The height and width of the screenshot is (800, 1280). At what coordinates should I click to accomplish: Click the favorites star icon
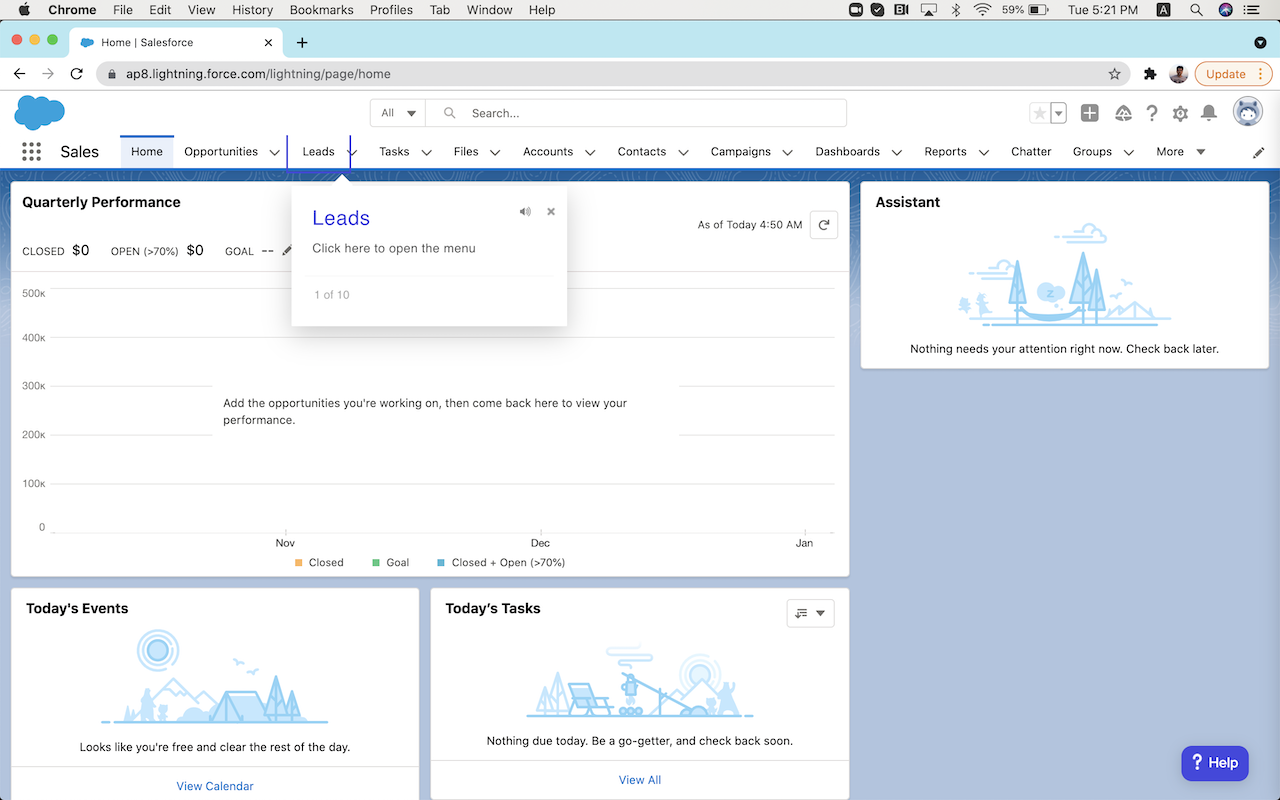pyautogui.click(x=1040, y=114)
